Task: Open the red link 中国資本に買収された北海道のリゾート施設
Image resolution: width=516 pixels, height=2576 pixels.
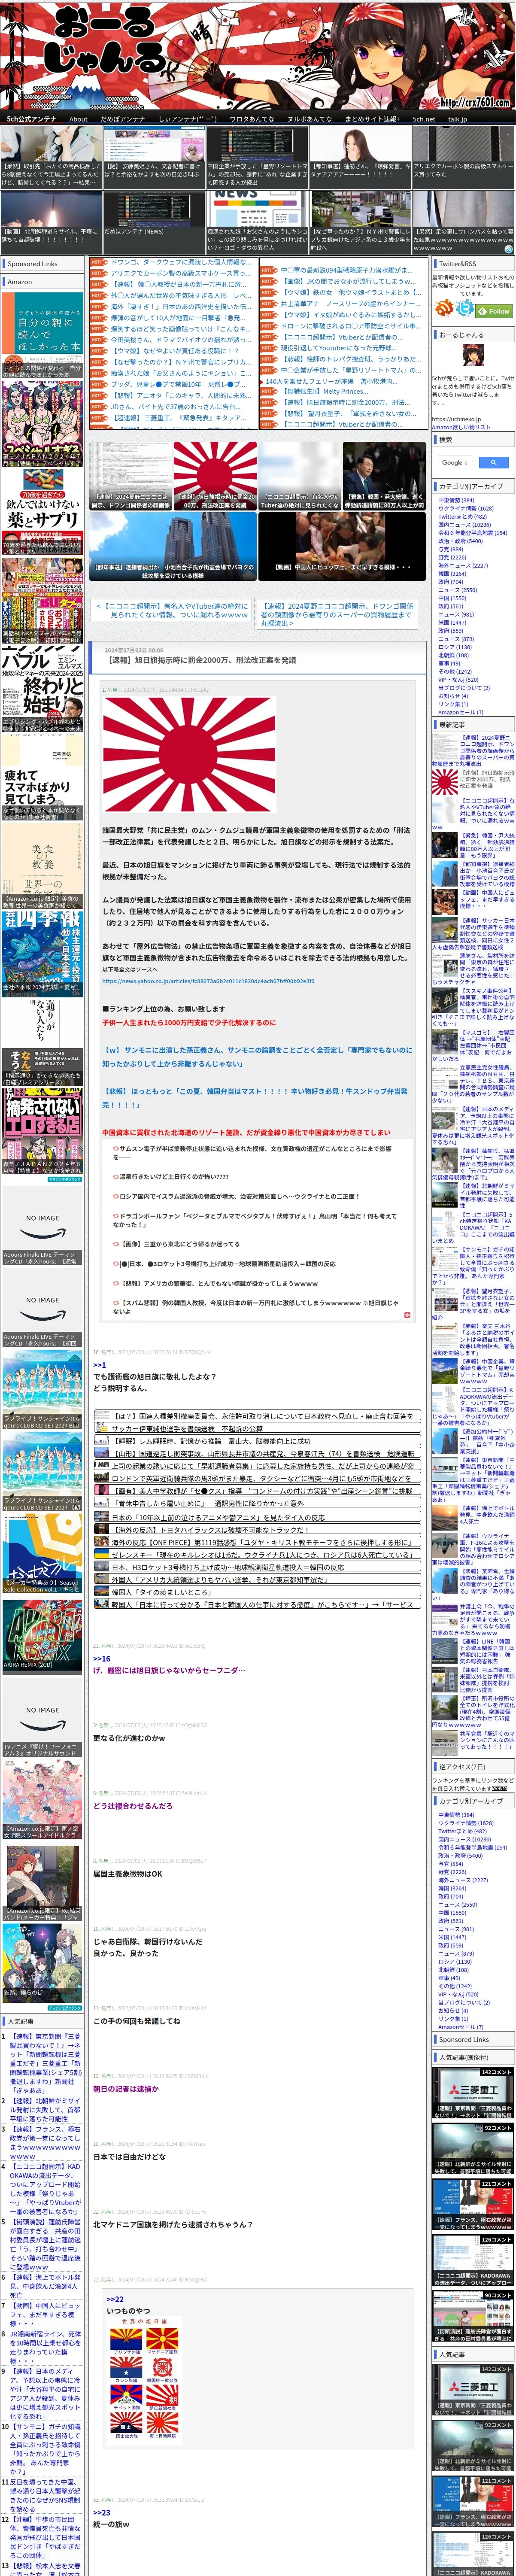Action: [246, 1132]
